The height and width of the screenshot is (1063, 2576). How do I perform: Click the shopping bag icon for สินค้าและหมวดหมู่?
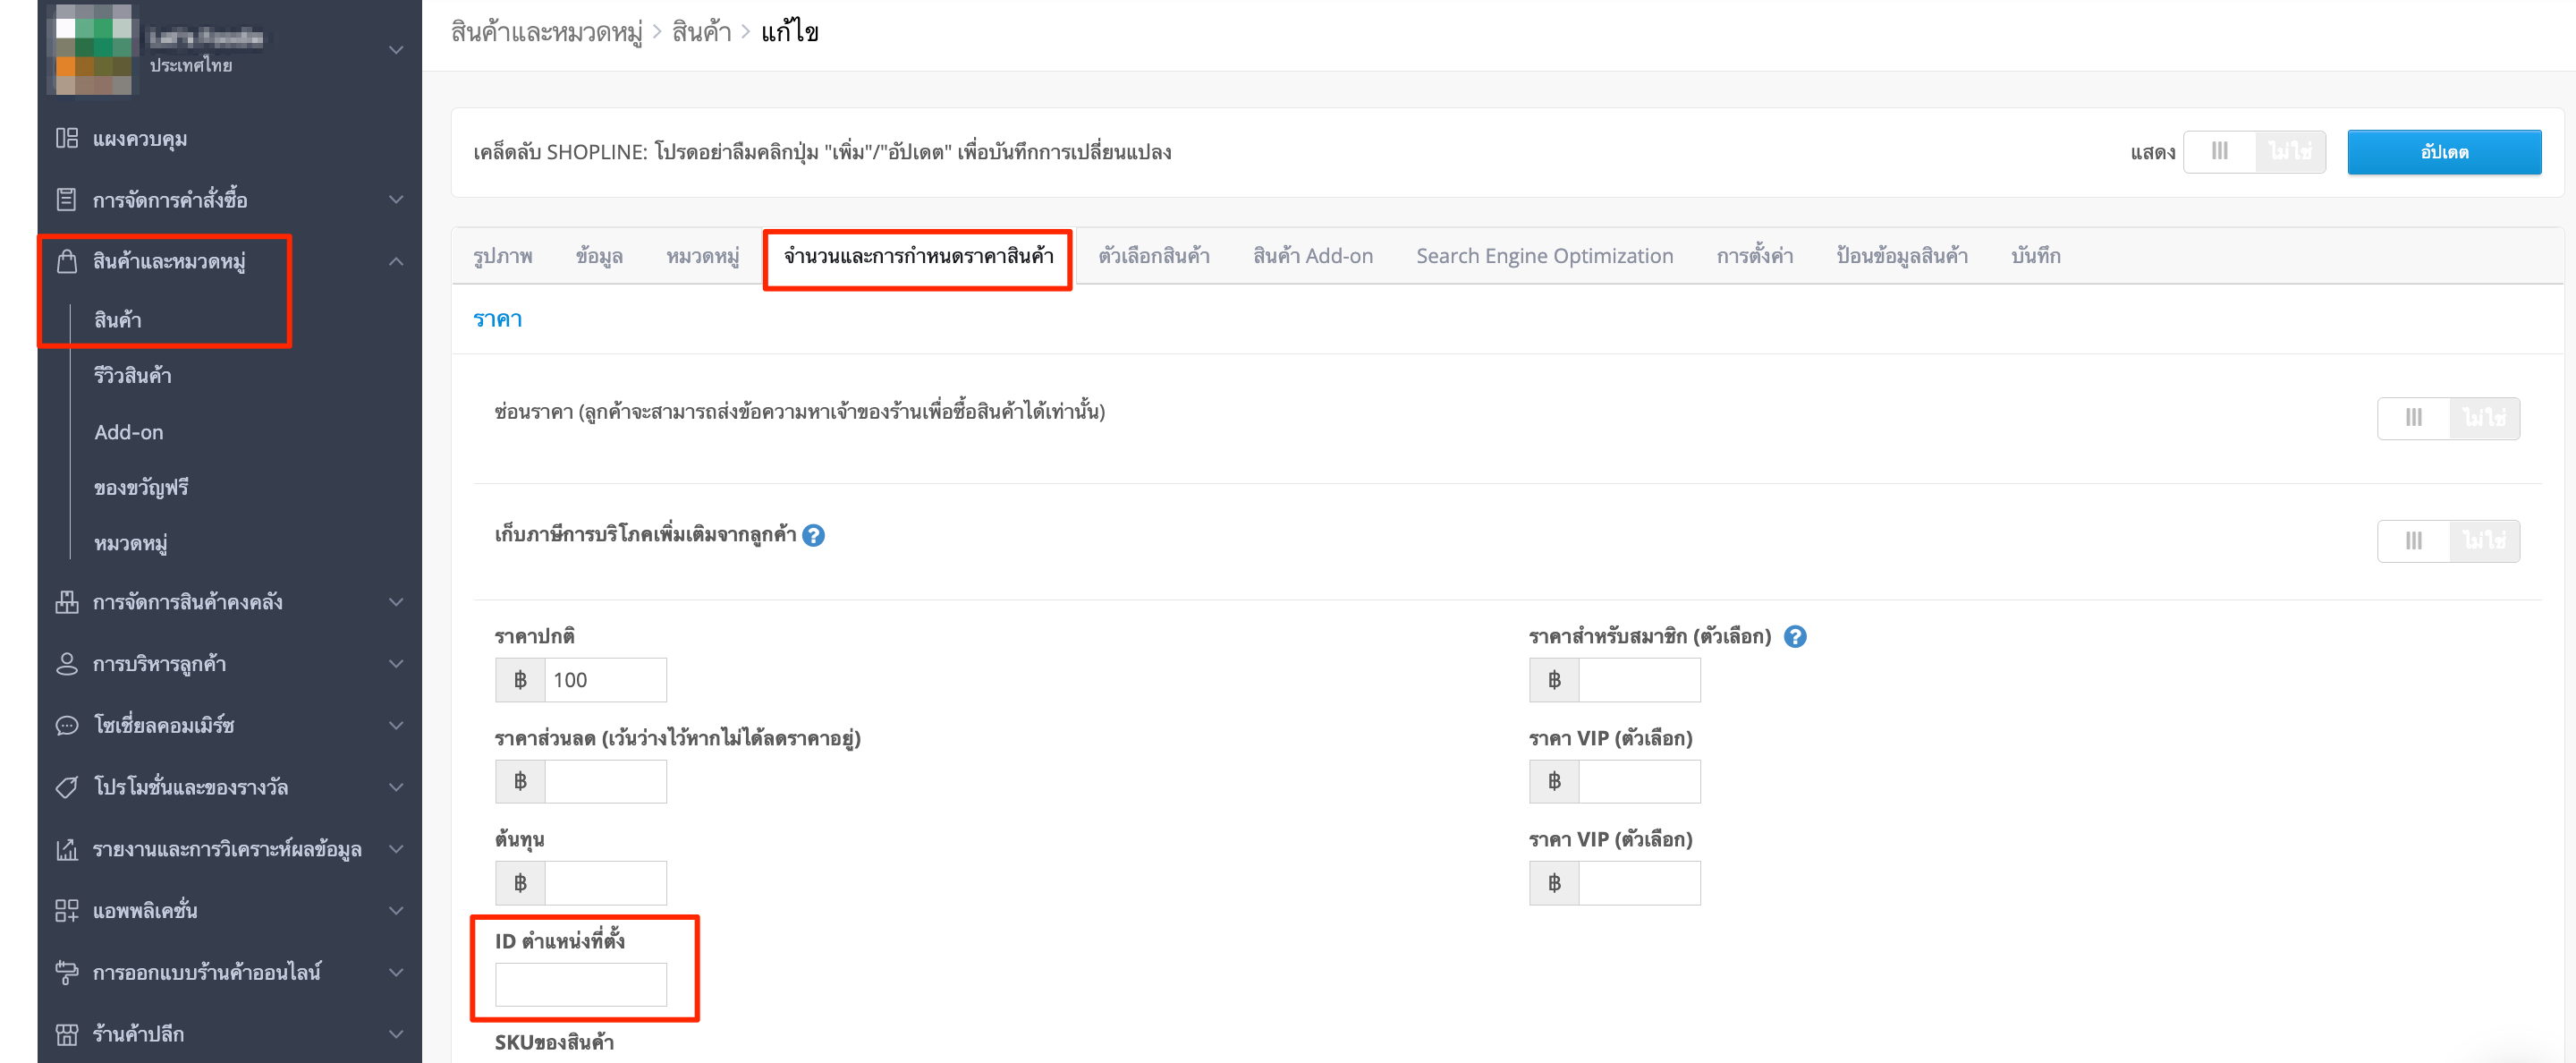click(x=67, y=261)
